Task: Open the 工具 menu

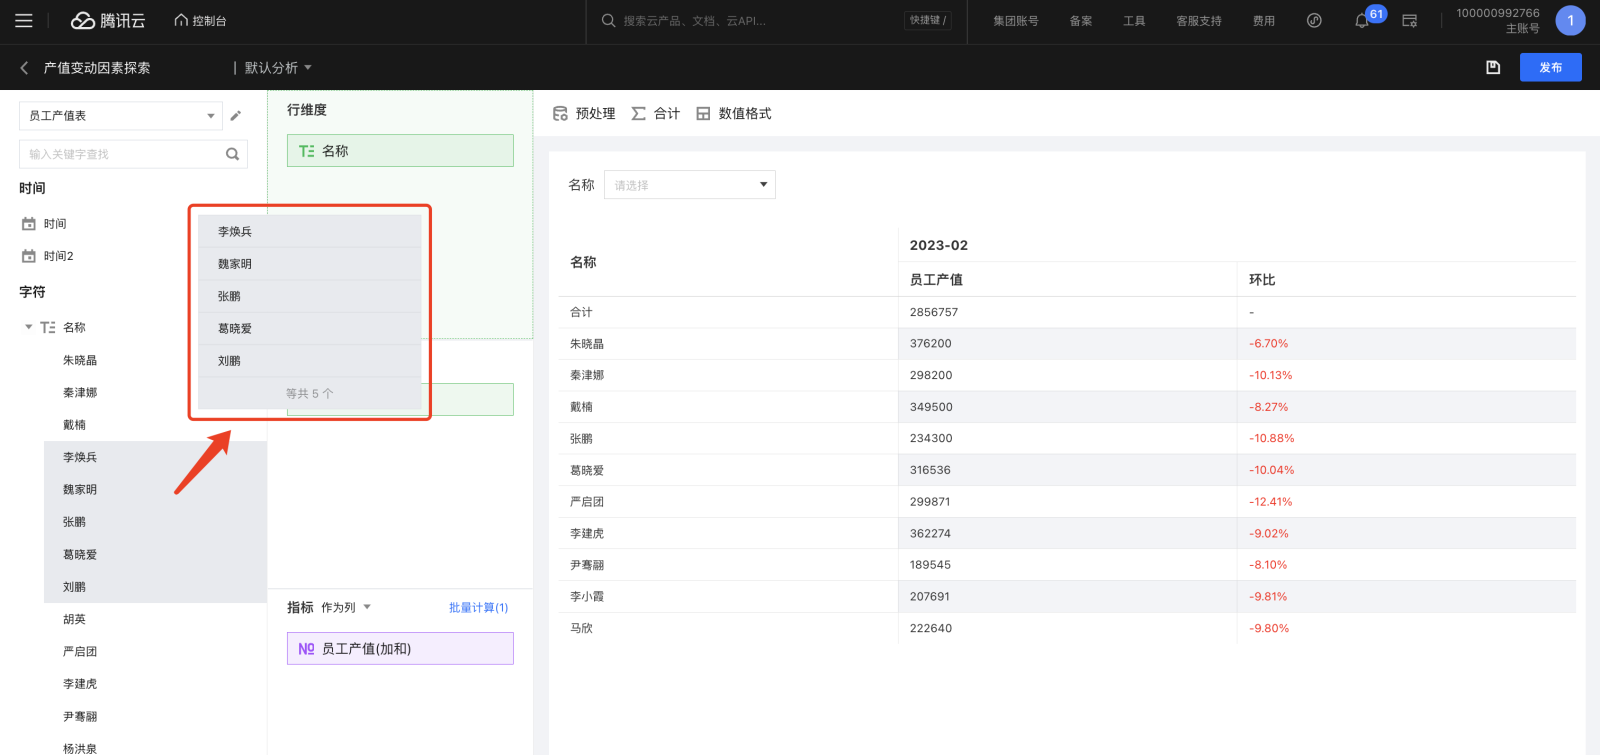Action: click(1134, 21)
